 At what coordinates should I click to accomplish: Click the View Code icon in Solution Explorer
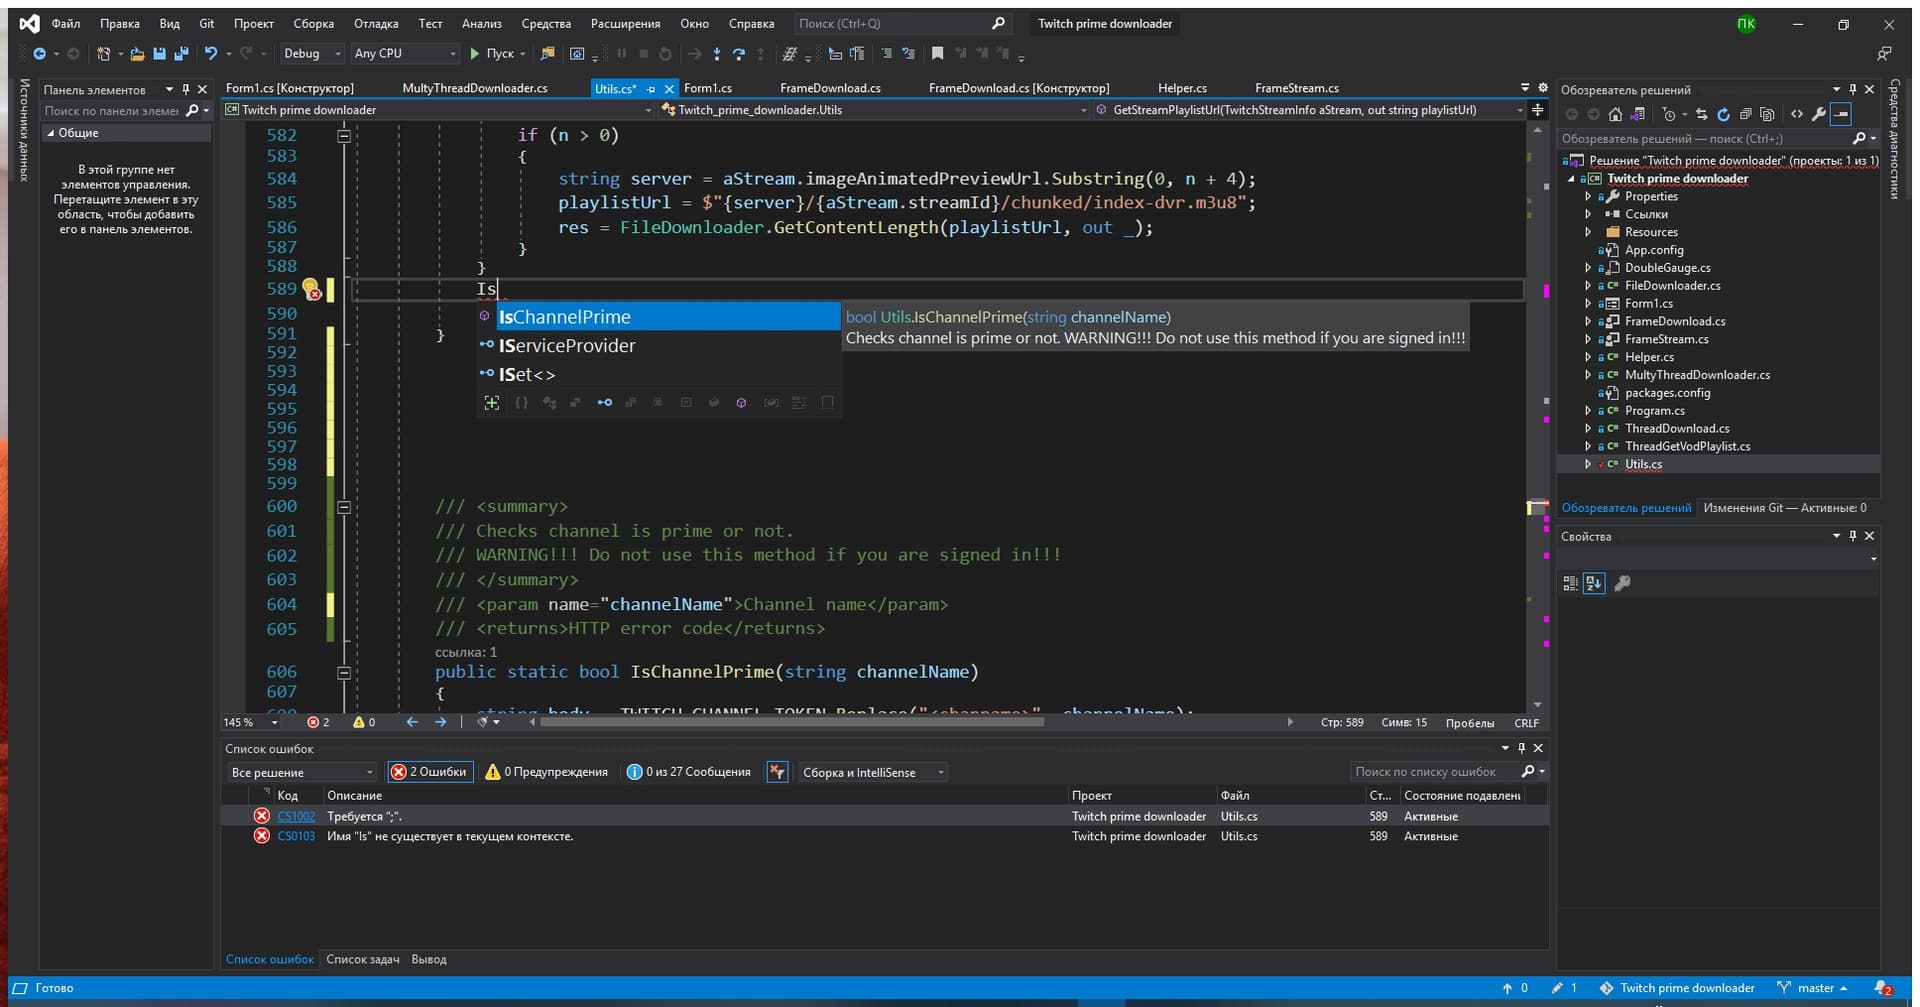[x=1797, y=114]
